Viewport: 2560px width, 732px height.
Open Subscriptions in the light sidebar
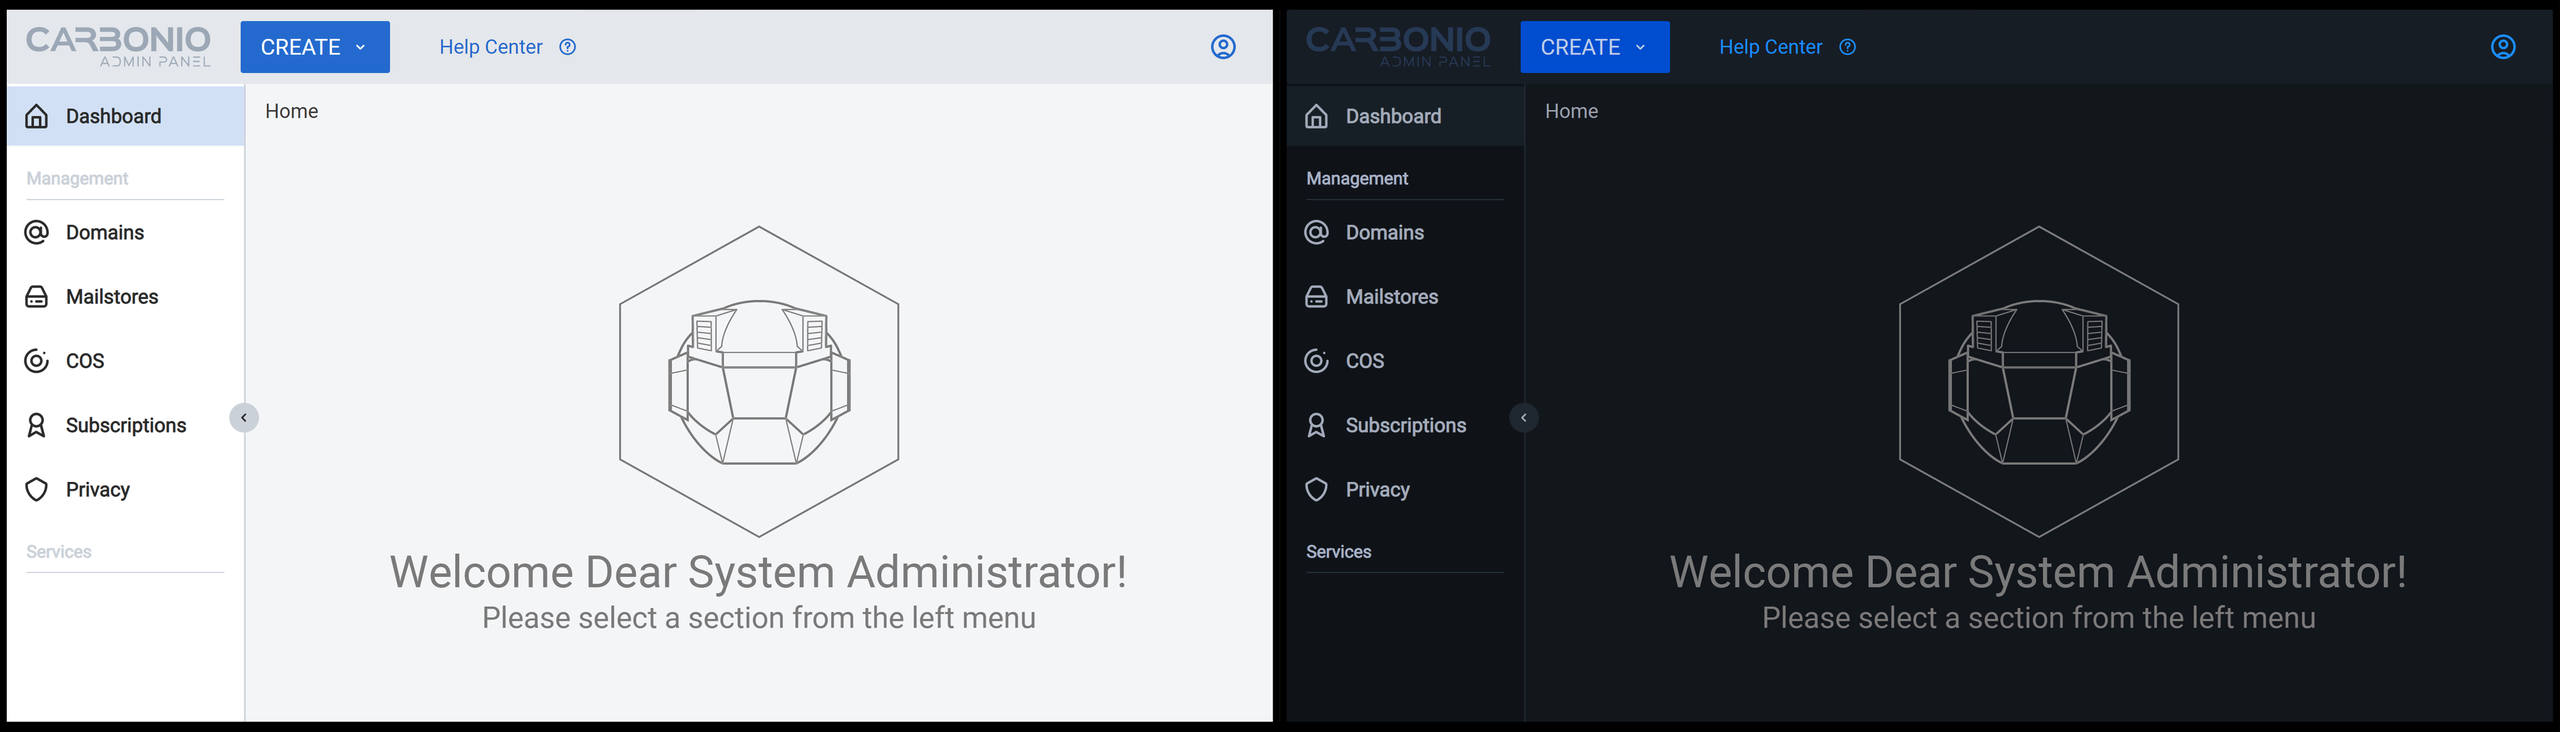tap(126, 426)
